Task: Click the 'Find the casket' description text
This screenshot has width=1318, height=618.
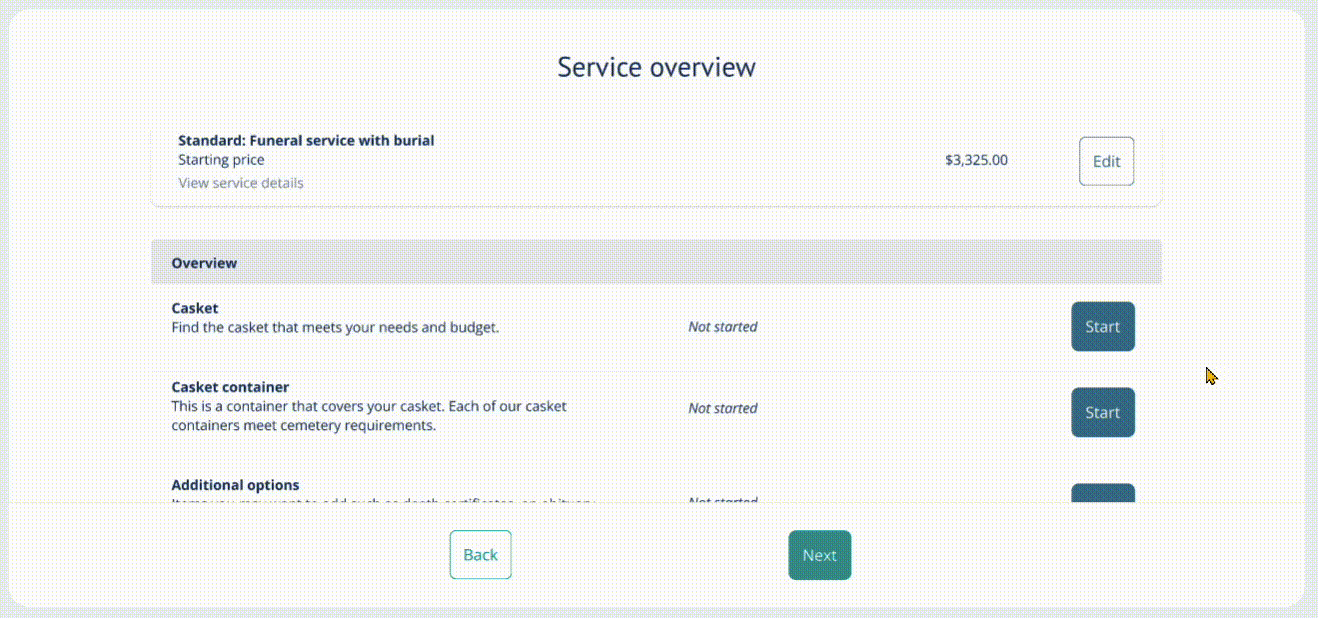Action: click(x=335, y=327)
